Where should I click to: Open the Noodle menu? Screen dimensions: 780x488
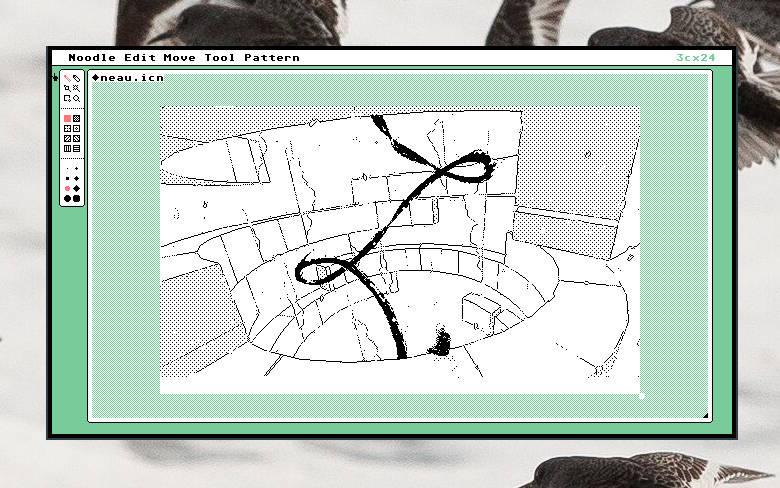91,58
